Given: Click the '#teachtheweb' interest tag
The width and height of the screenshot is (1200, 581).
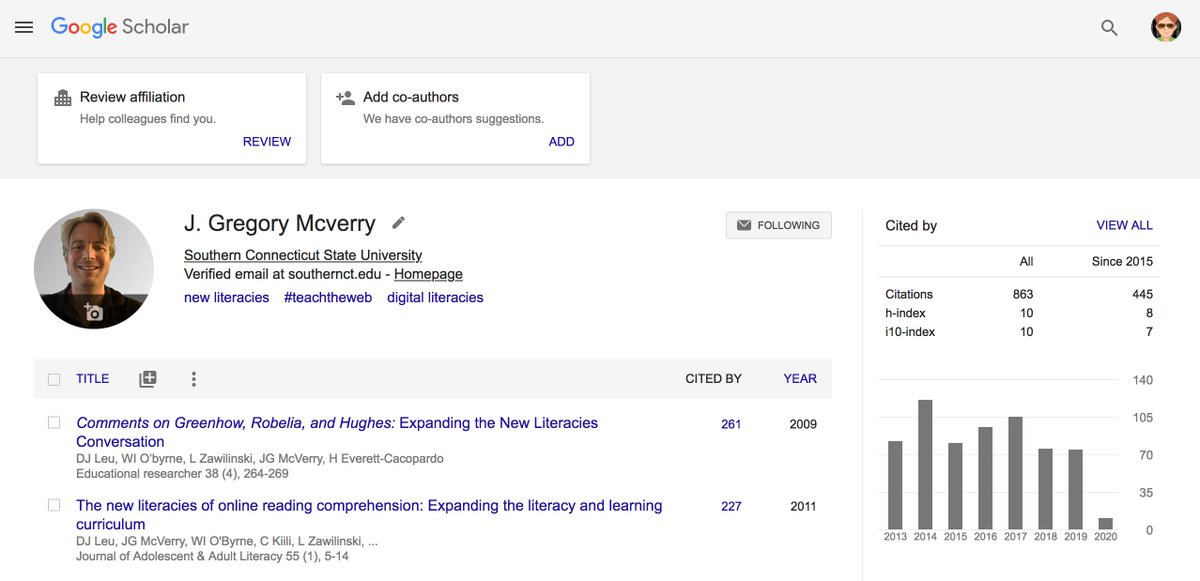Looking at the screenshot, I should coord(328,297).
